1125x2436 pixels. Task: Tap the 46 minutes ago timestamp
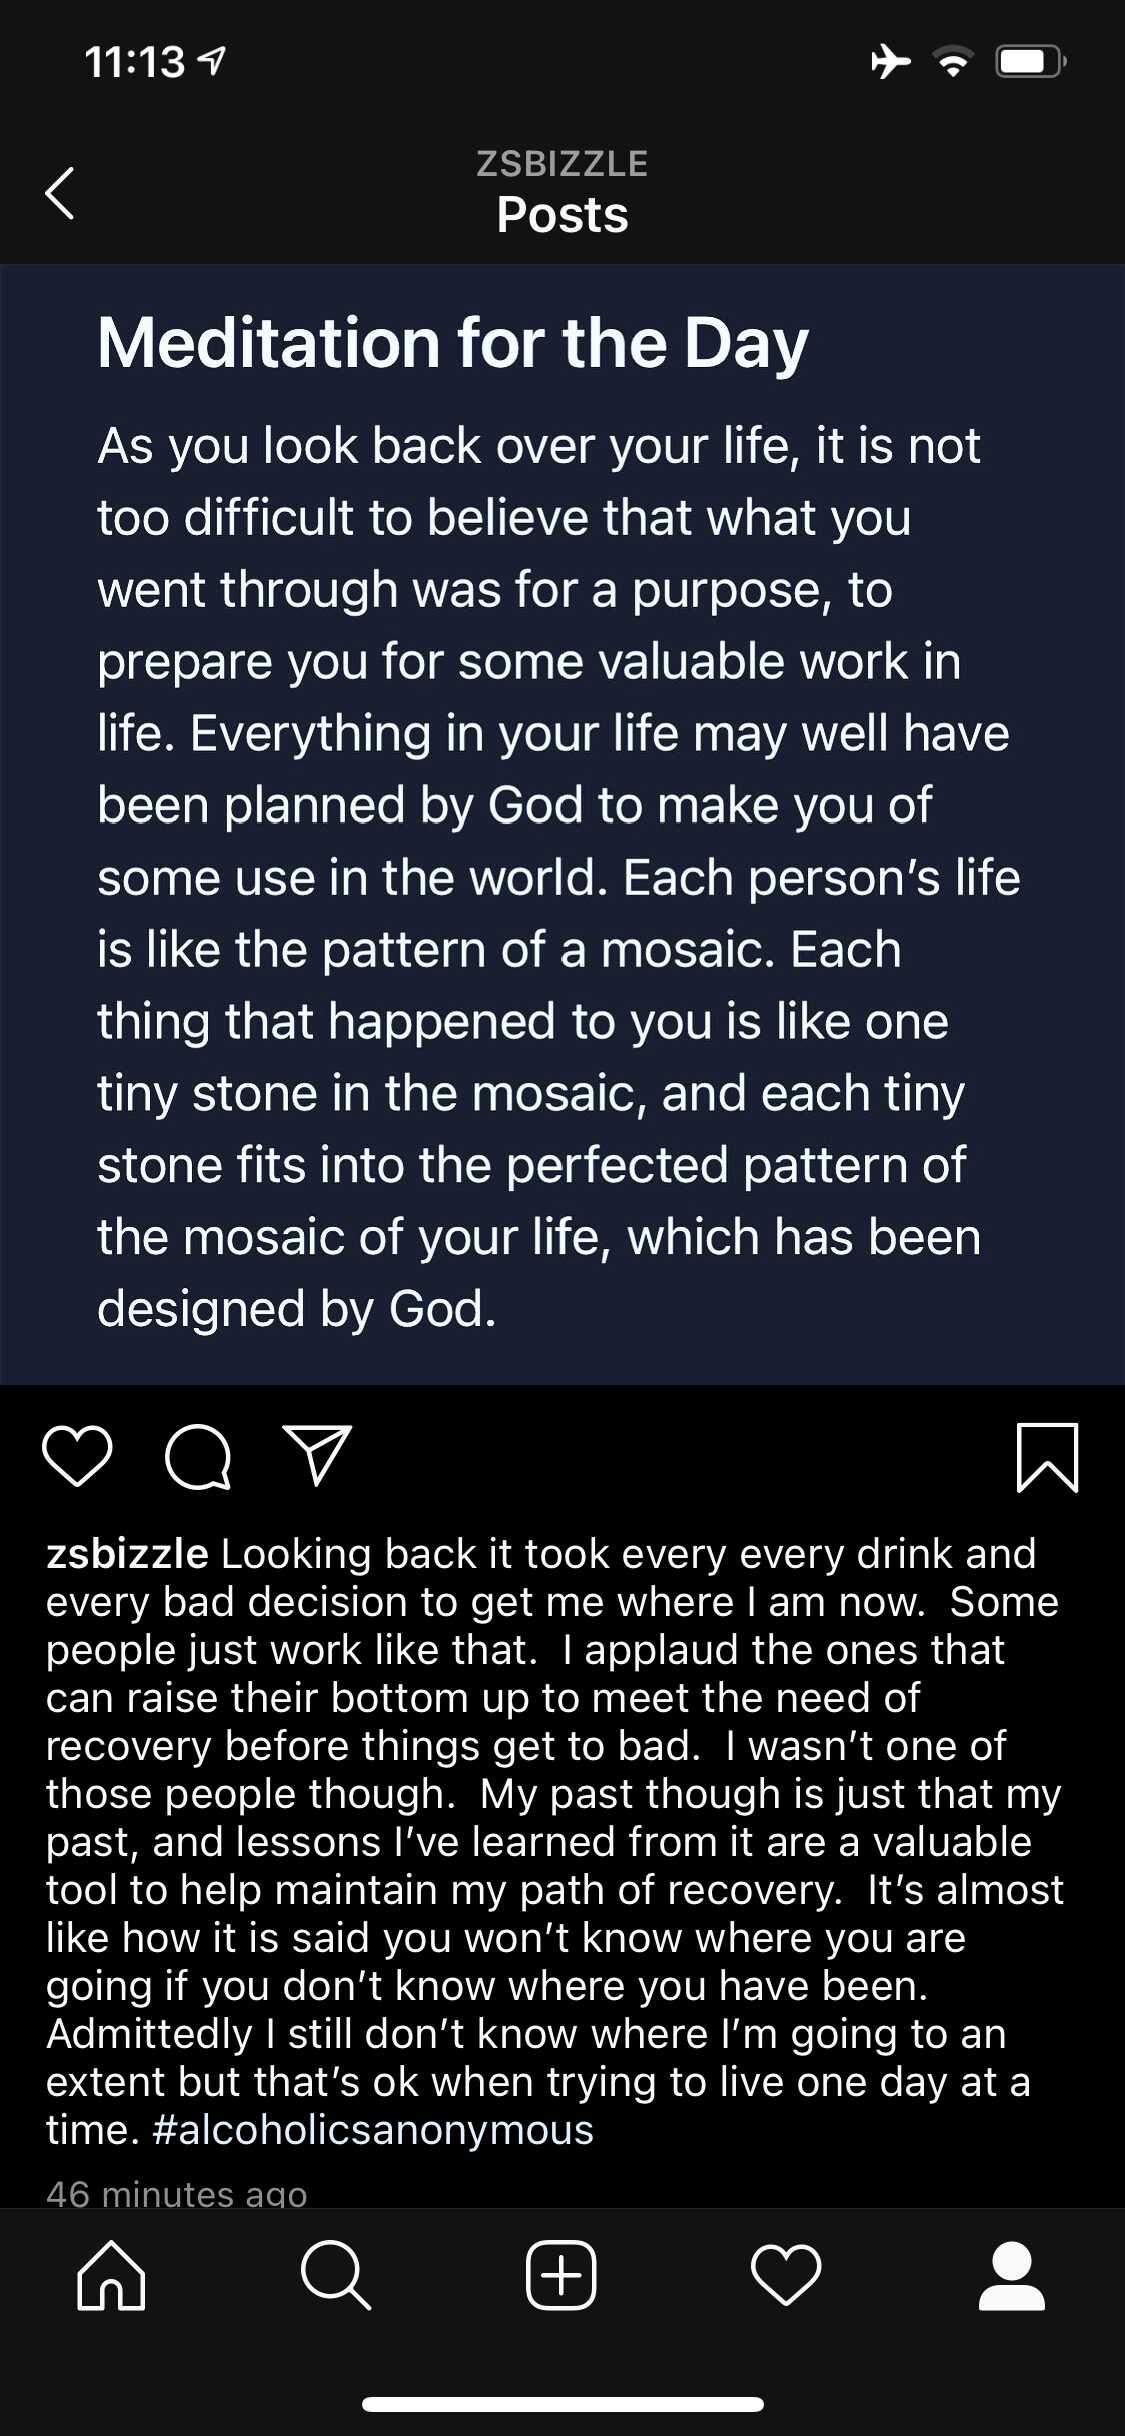coord(177,2194)
